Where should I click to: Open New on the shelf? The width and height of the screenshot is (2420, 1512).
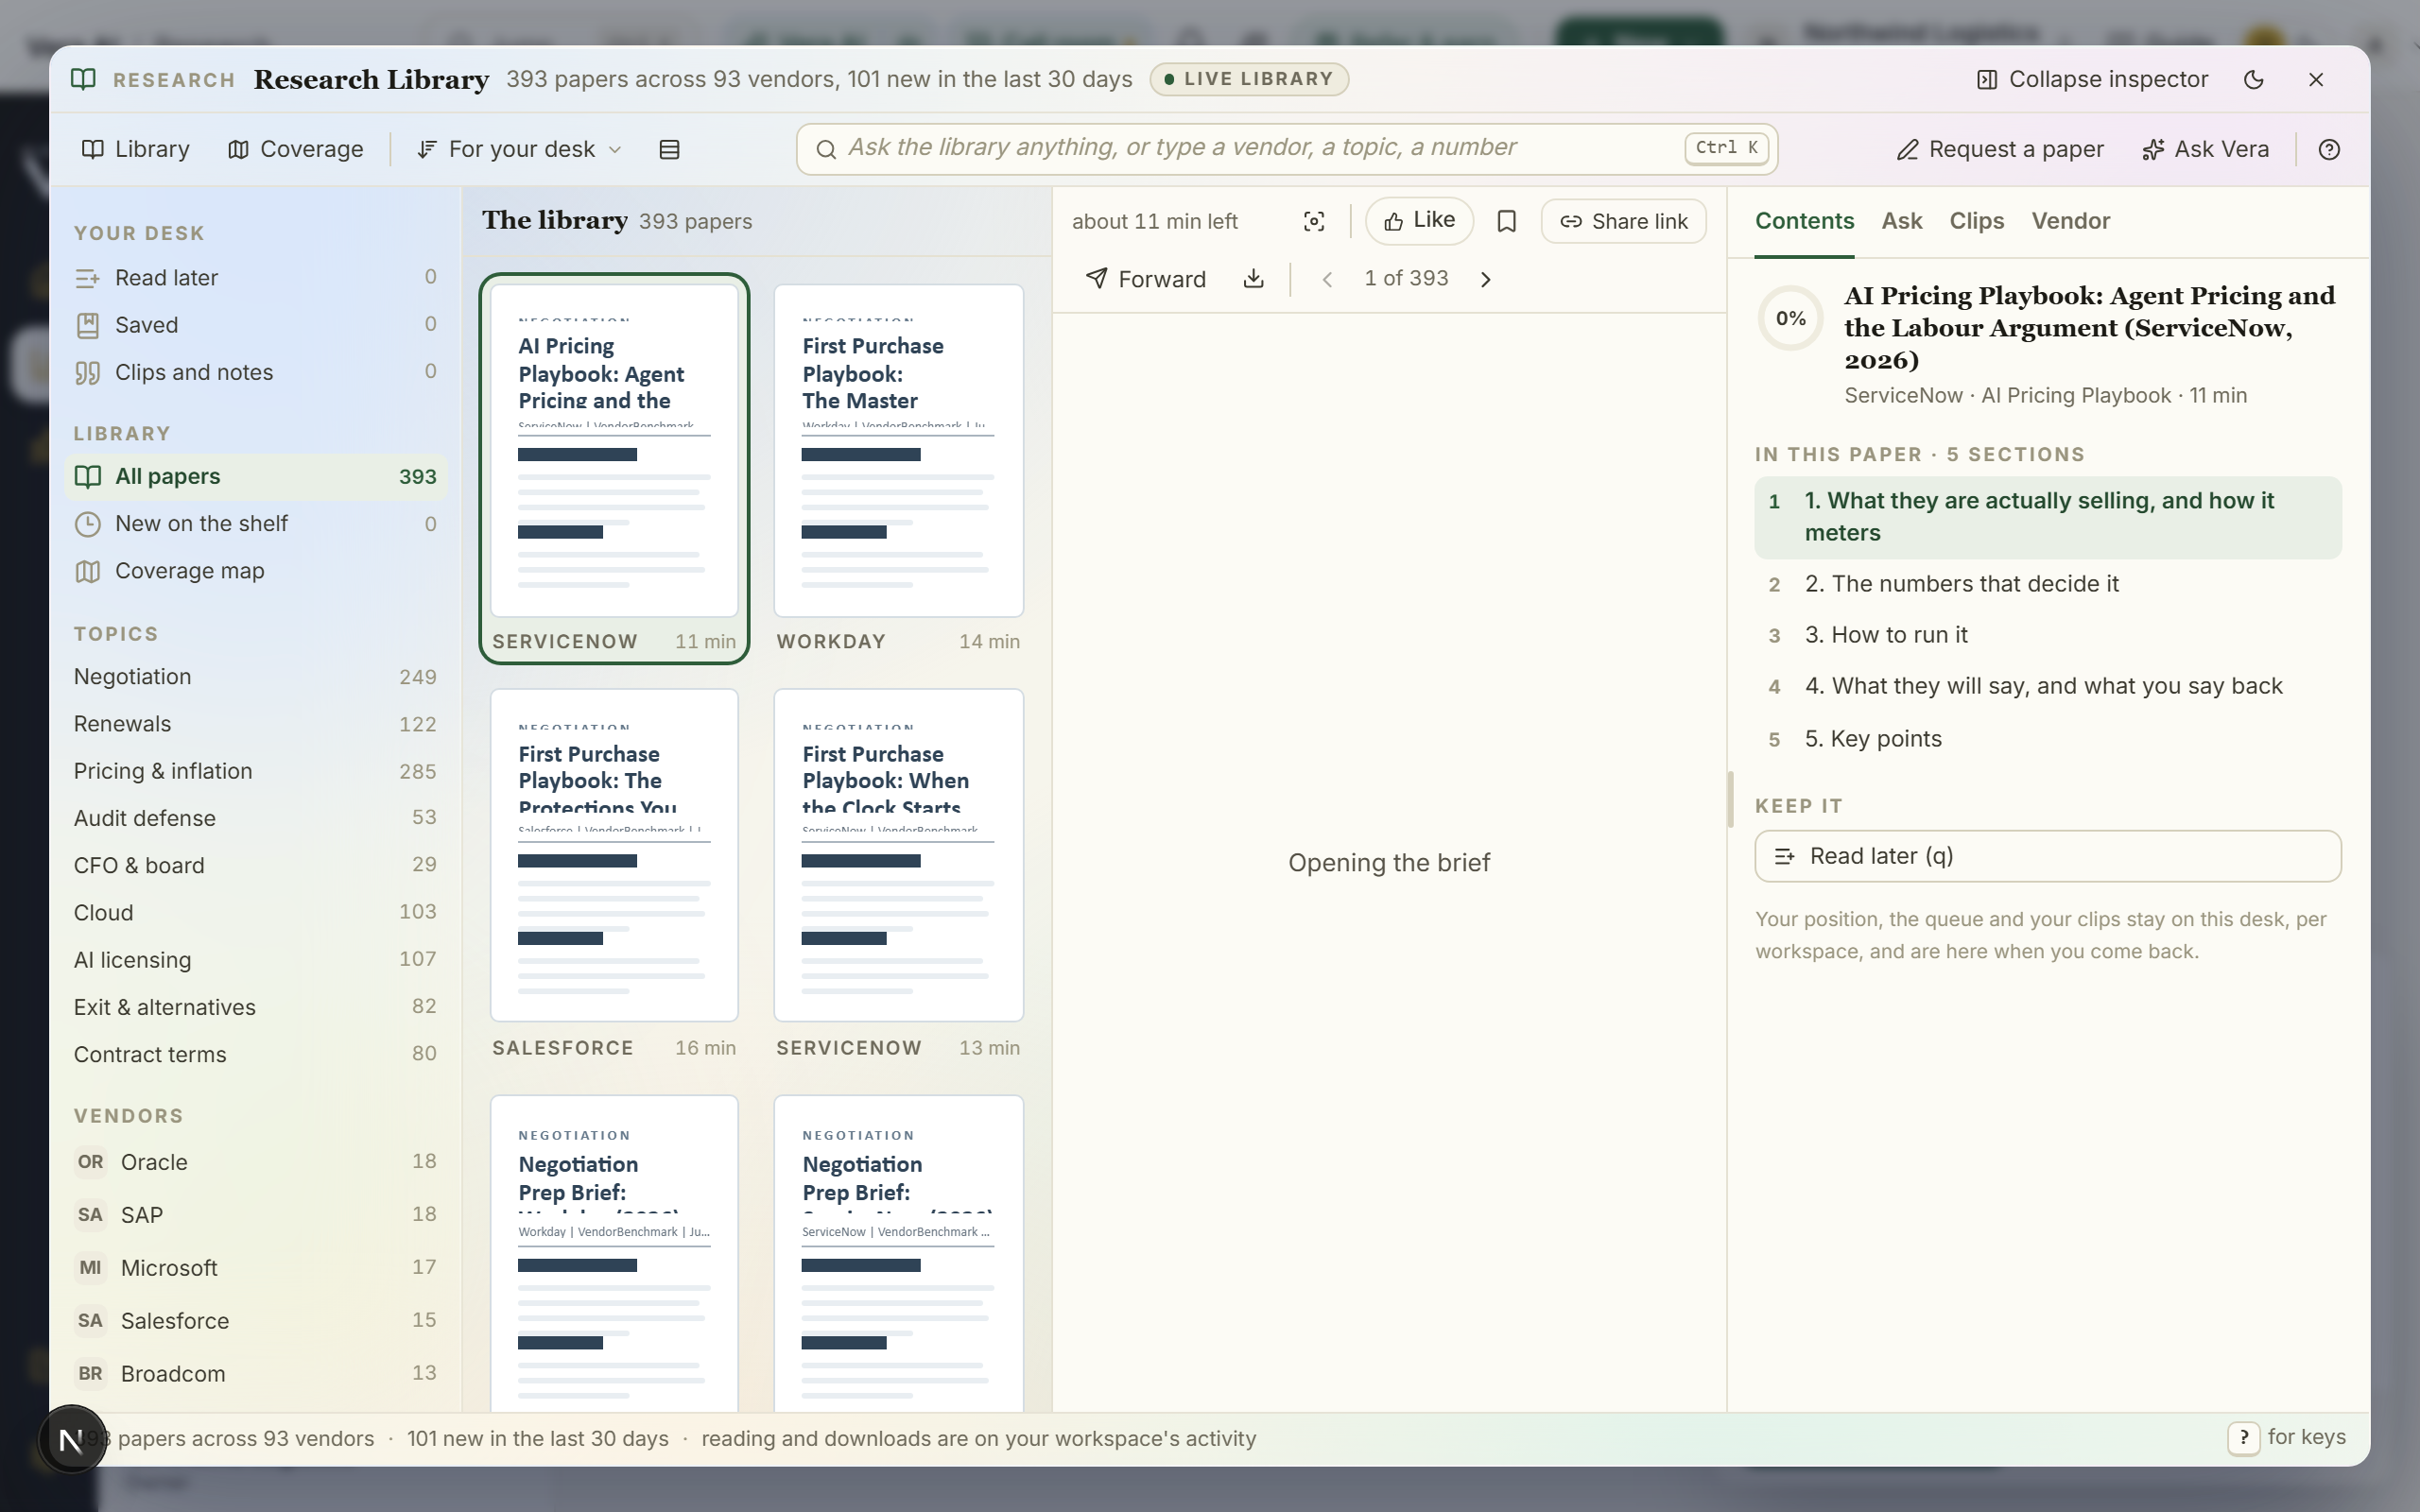coord(255,524)
